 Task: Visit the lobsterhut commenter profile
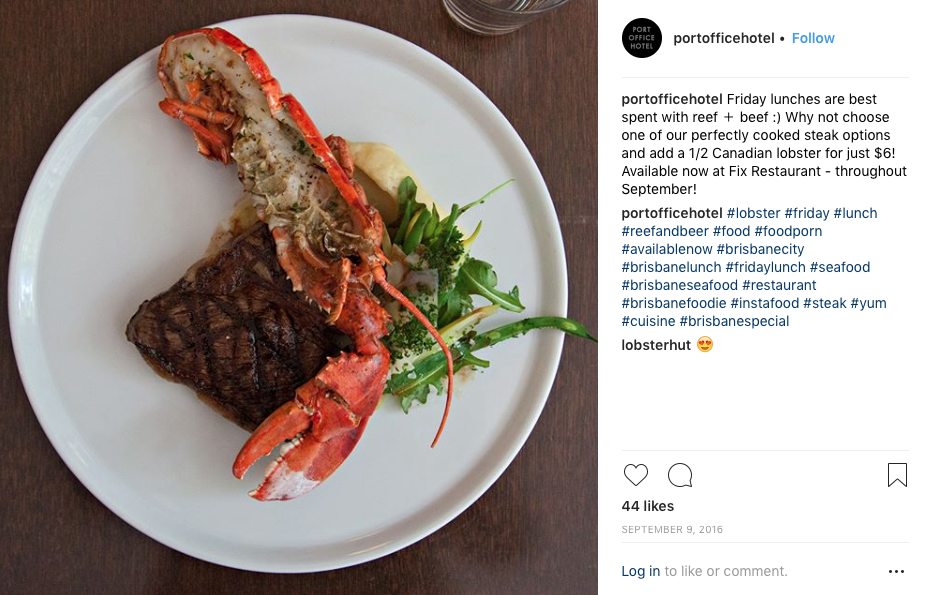coord(656,345)
